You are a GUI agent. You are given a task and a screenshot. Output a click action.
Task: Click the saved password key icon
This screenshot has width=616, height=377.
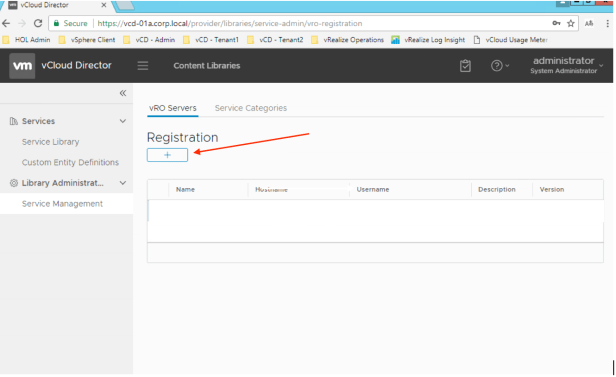556,23
